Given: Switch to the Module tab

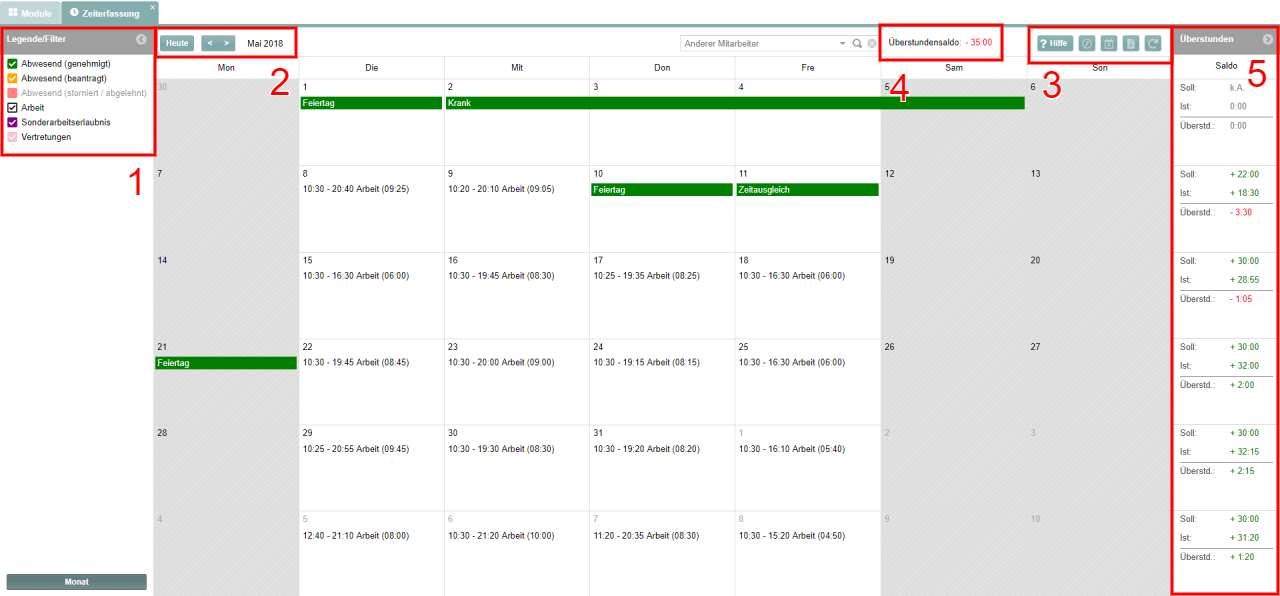Looking at the screenshot, I should click(x=30, y=12).
